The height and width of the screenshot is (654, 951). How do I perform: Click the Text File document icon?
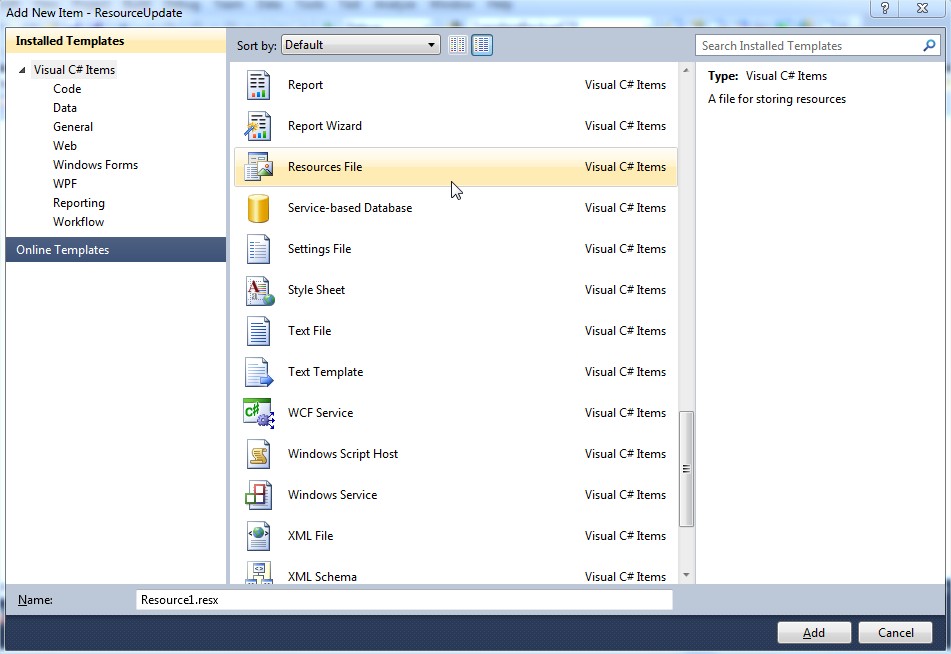[x=258, y=331]
